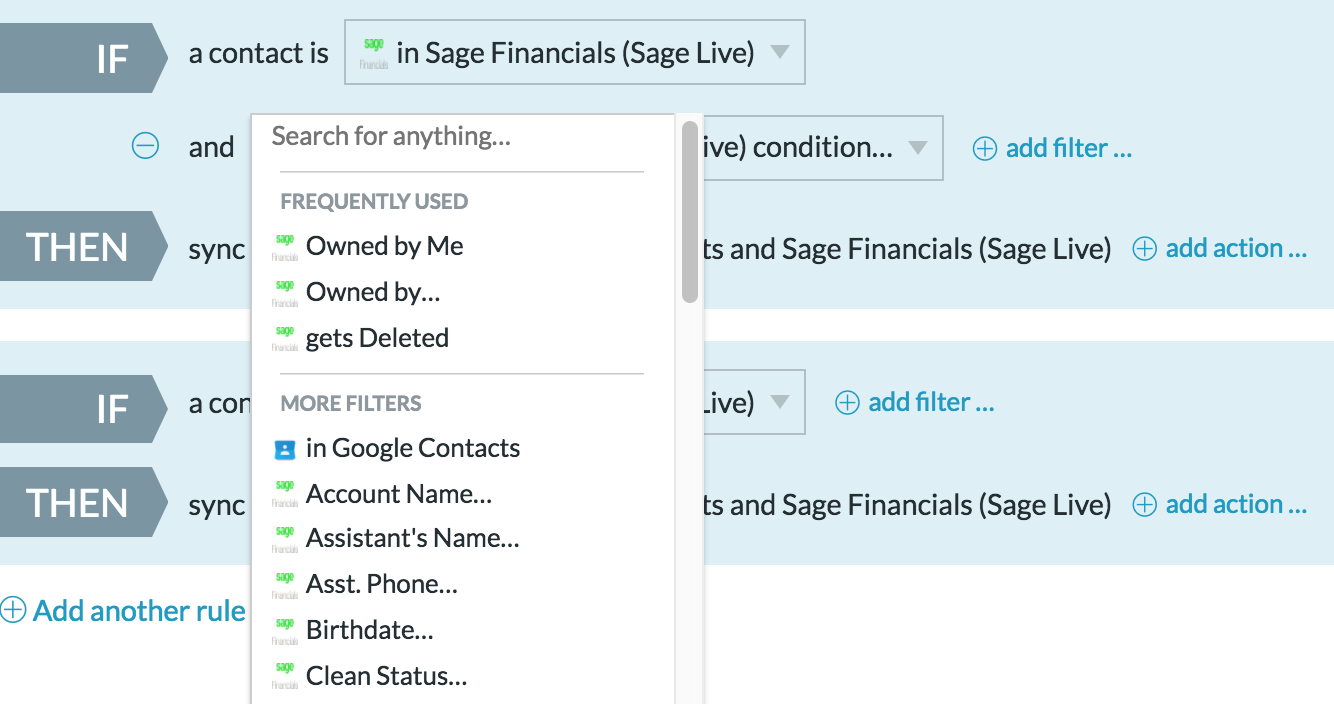Click the Sage icon beside gets Deleted
The image size is (1334, 704).
pos(285,339)
